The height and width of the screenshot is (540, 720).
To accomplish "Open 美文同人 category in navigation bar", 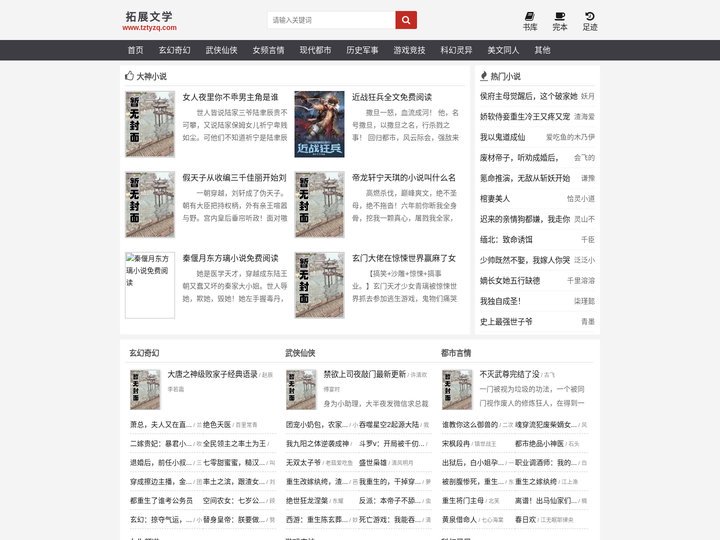I will coord(503,50).
